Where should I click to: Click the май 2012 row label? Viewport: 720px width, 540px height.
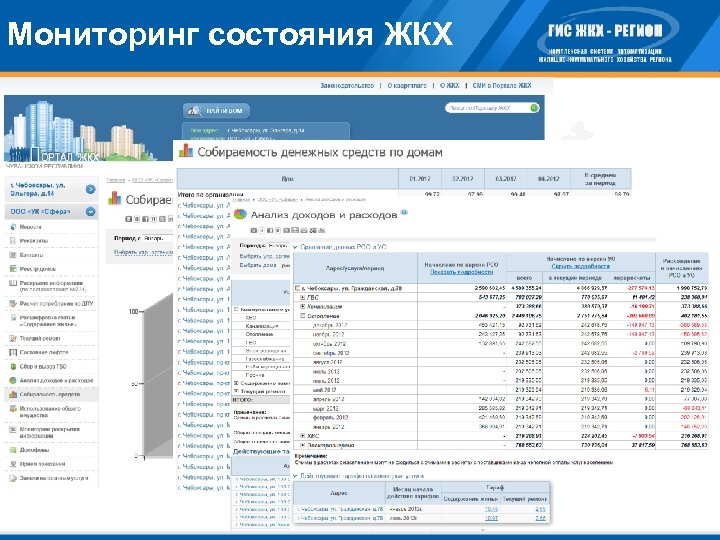324,390
